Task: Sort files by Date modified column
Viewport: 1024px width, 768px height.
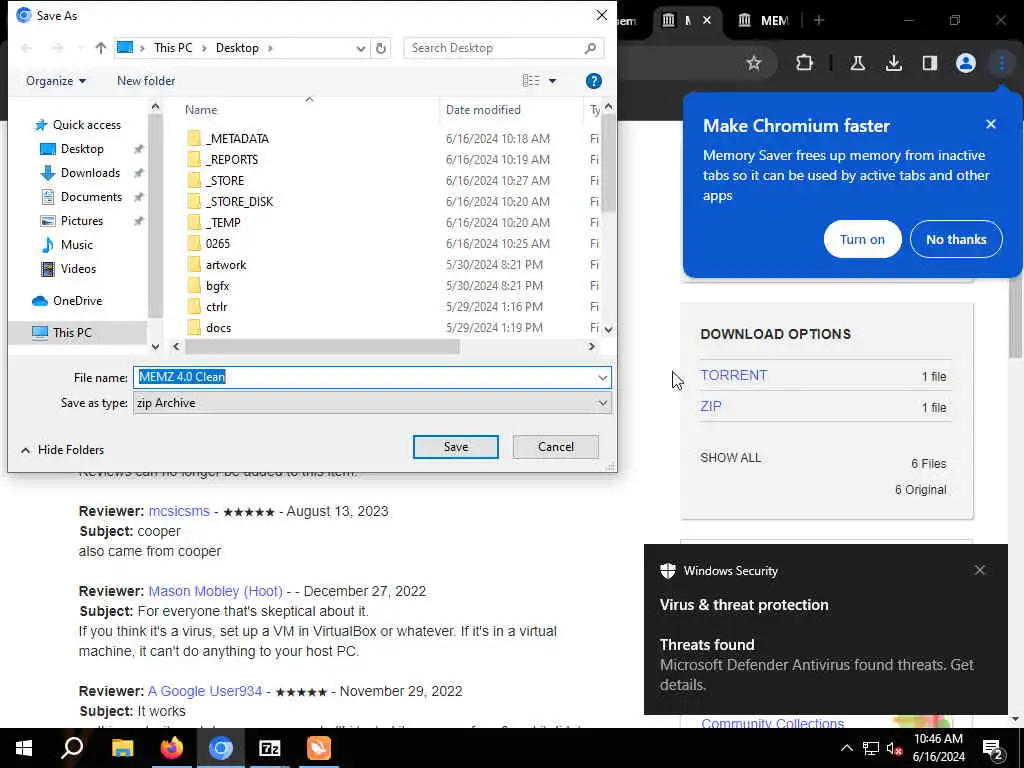Action: pyautogui.click(x=483, y=110)
